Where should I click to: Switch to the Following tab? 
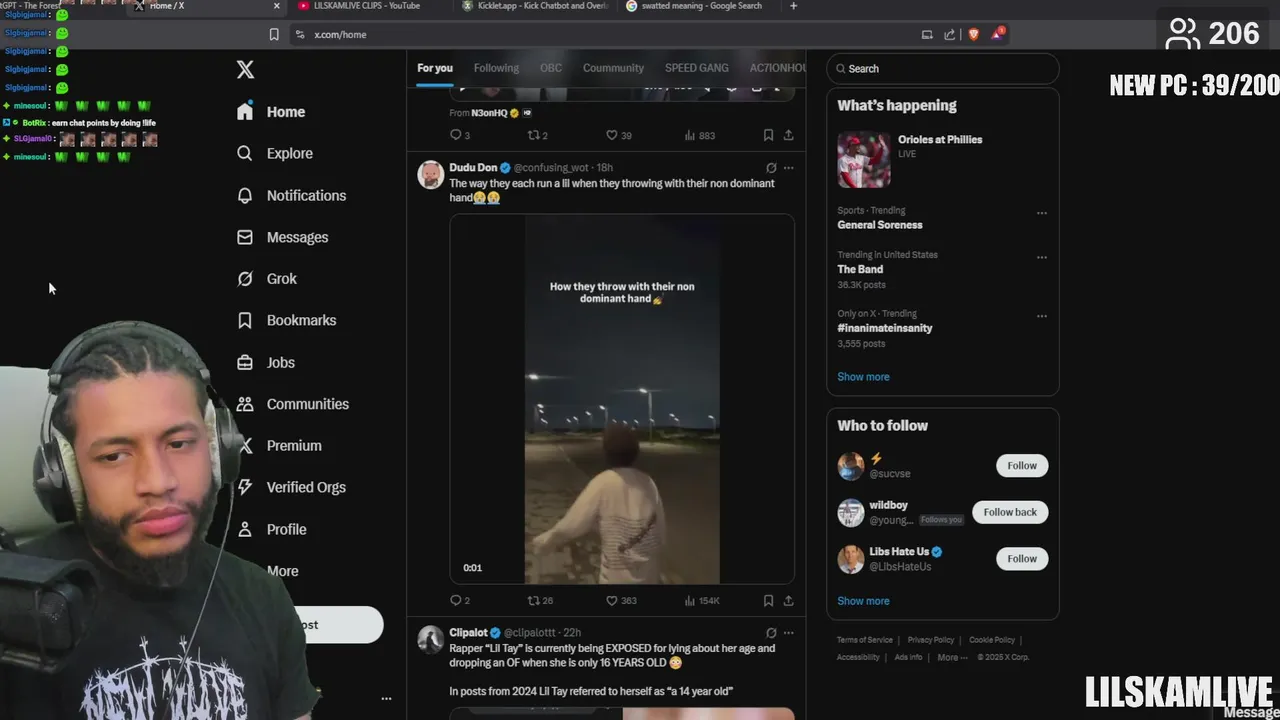(x=496, y=68)
